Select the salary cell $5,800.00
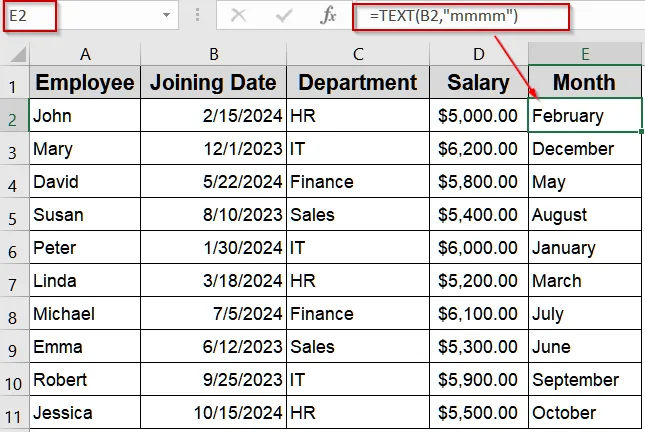This screenshot has width=645, height=432. click(x=479, y=181)
